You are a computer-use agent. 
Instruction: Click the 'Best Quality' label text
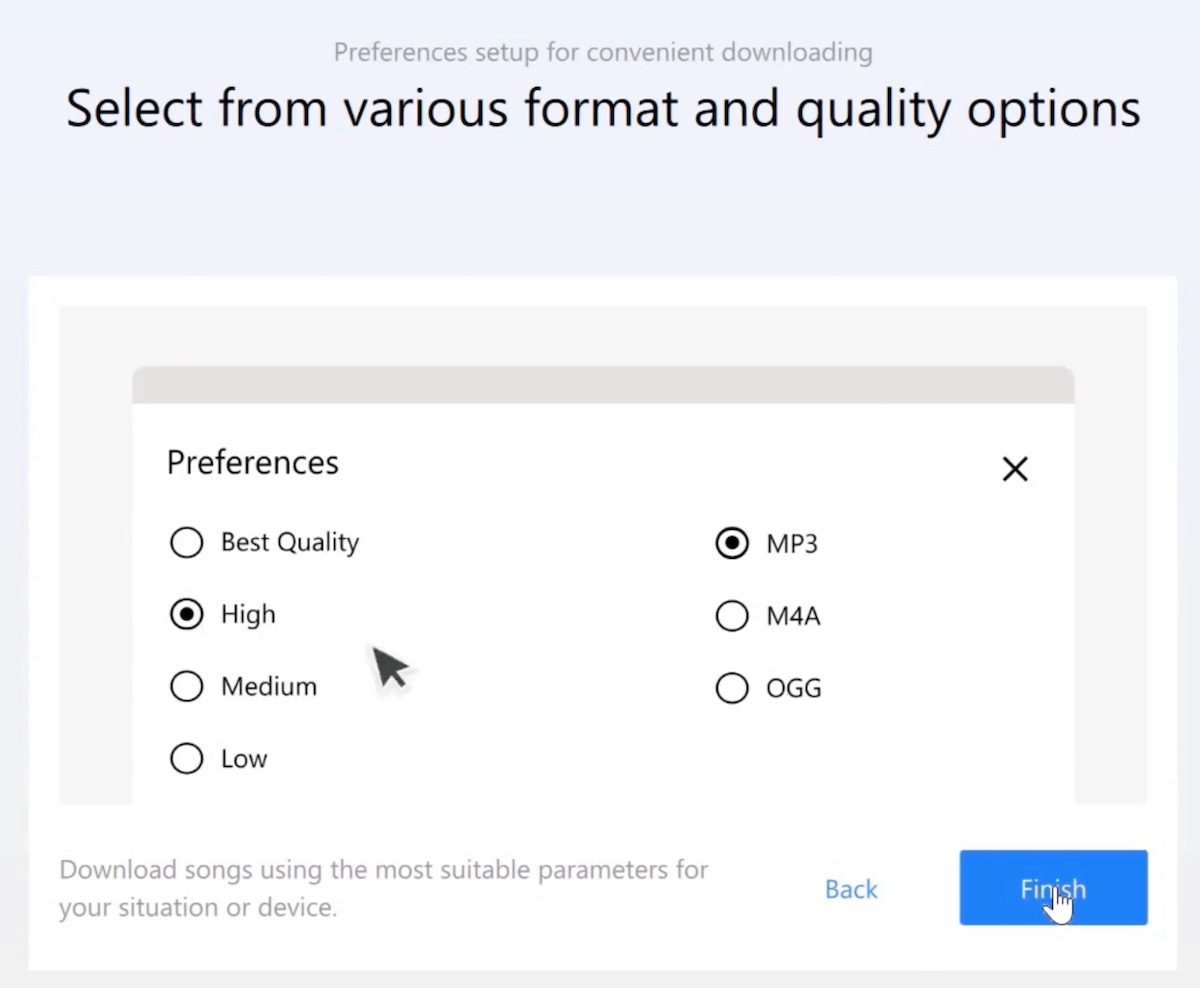pyautogui.click(x=290, y=543)
